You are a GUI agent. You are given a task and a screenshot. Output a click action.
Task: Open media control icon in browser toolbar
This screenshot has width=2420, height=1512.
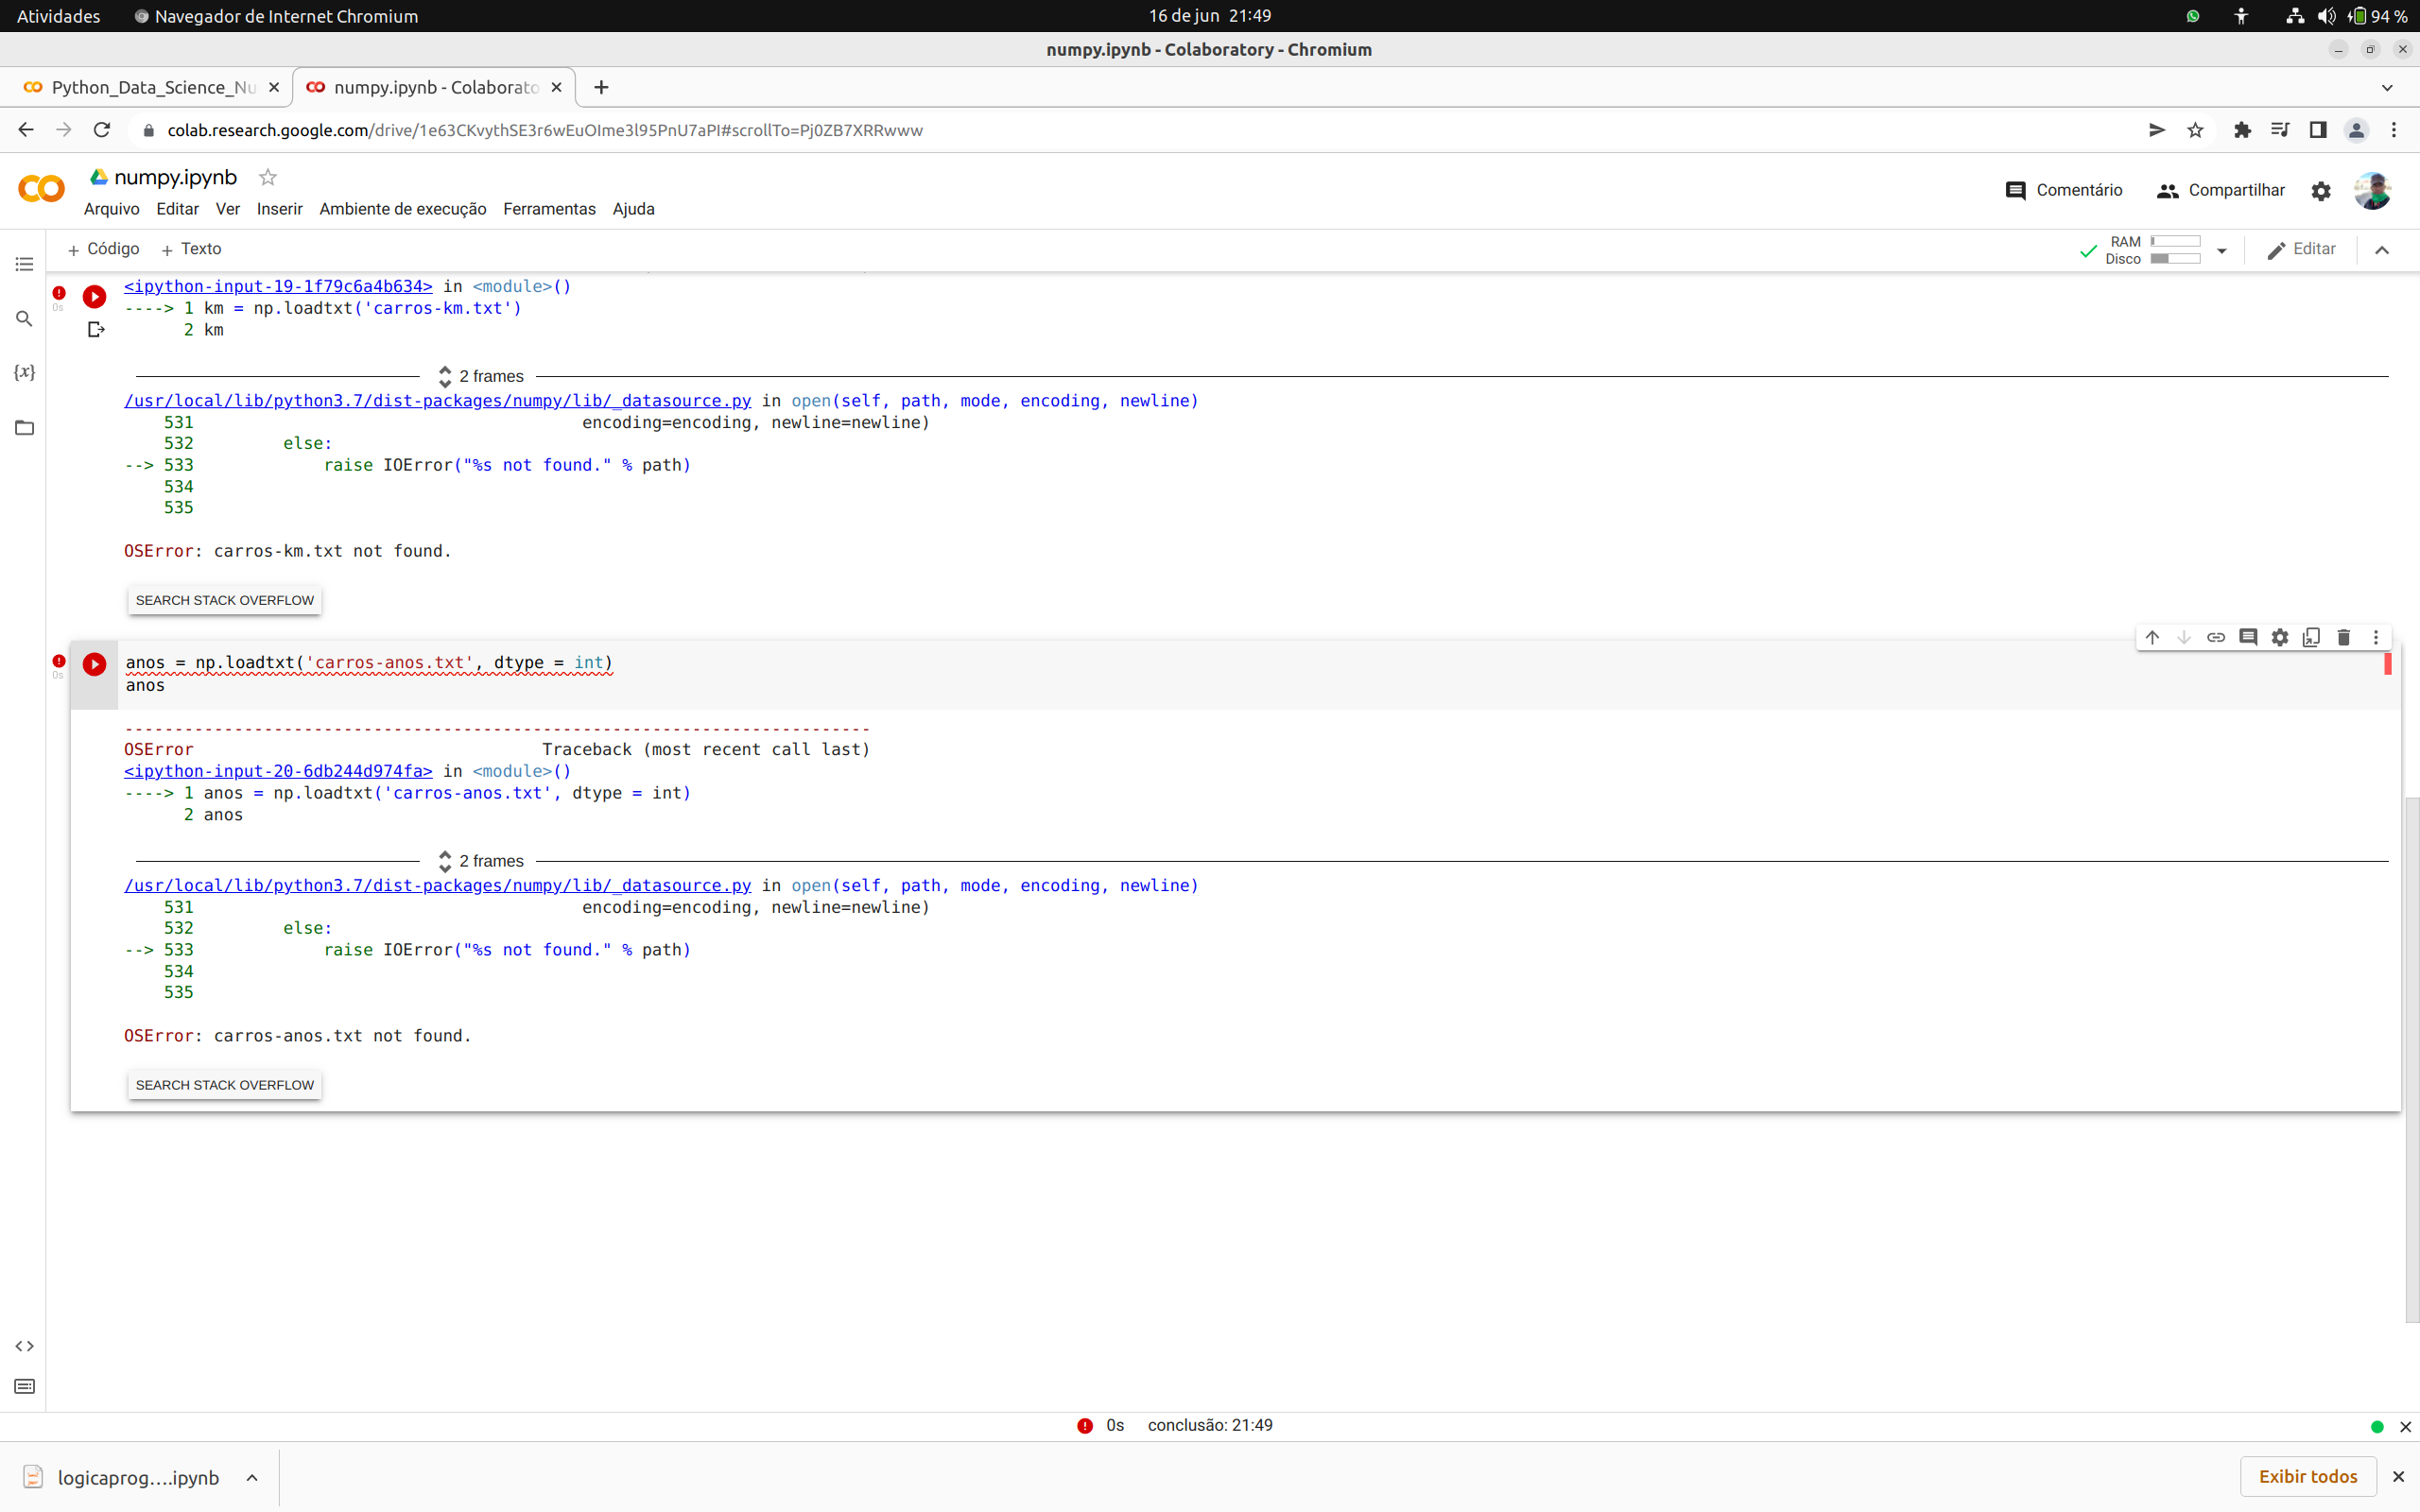click(2280, 130)
